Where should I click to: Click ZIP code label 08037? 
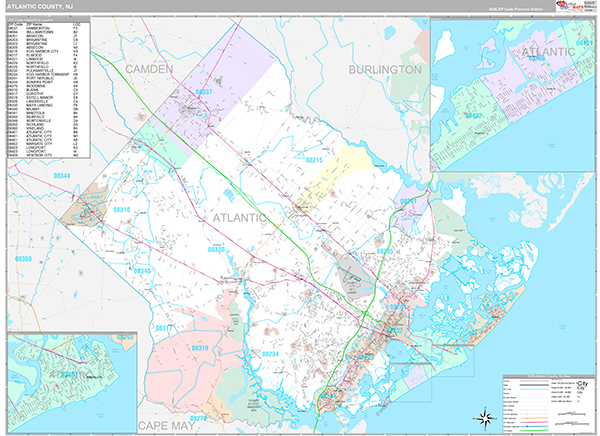tap(204, 92)
